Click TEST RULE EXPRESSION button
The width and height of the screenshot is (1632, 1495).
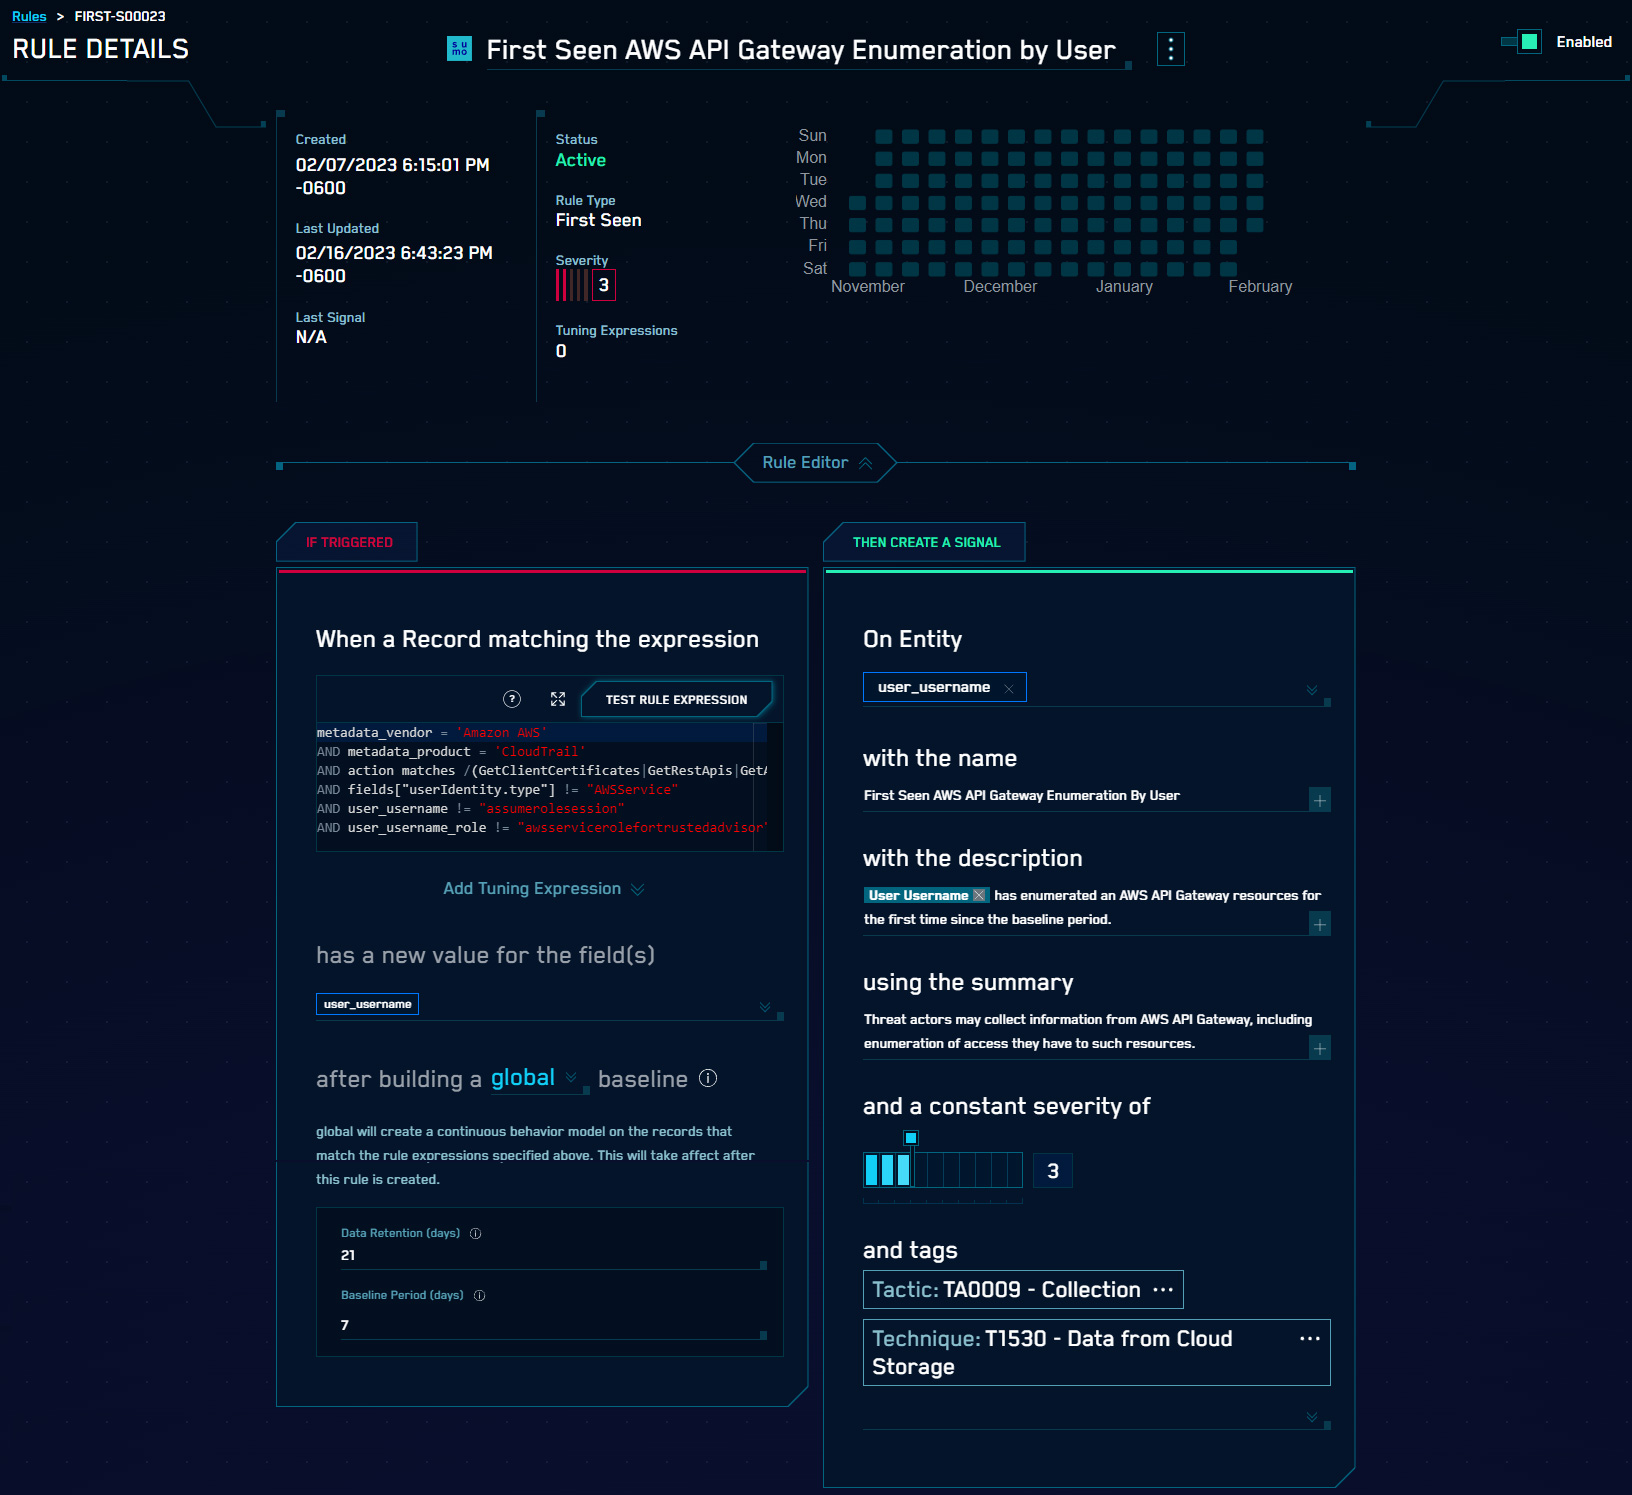tap(676, 699)
